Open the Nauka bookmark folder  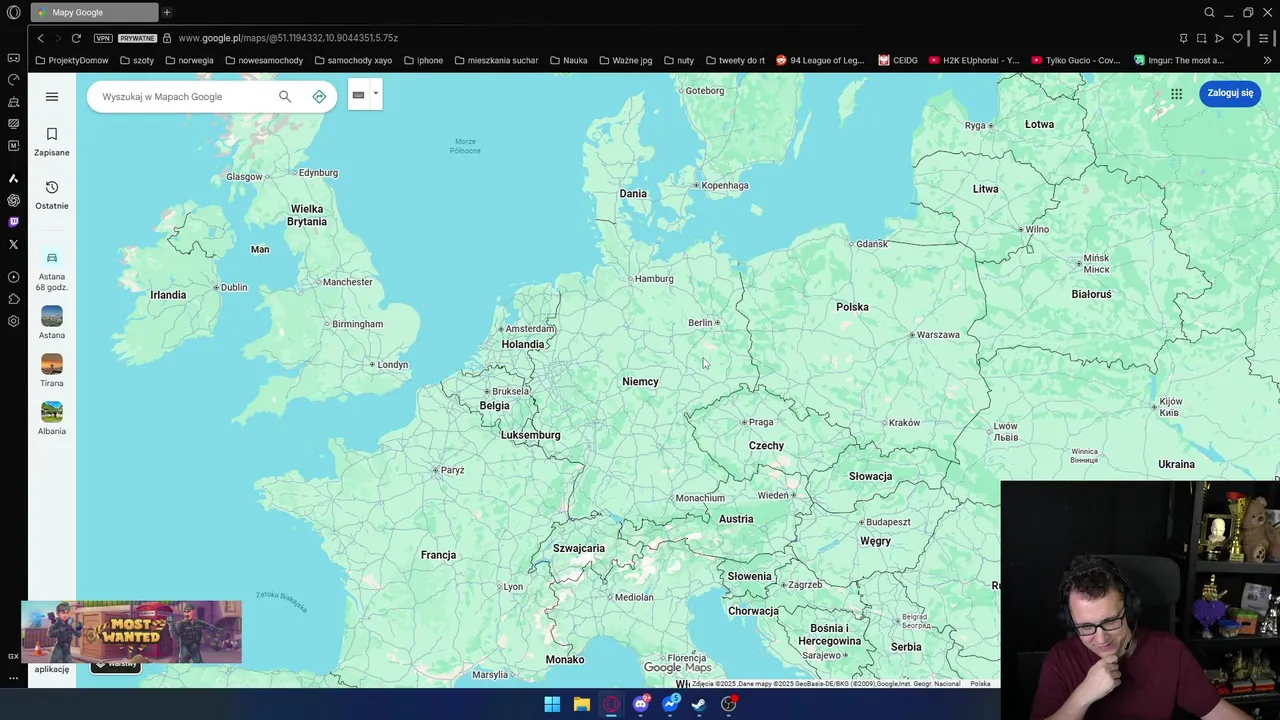click(568, 60)
